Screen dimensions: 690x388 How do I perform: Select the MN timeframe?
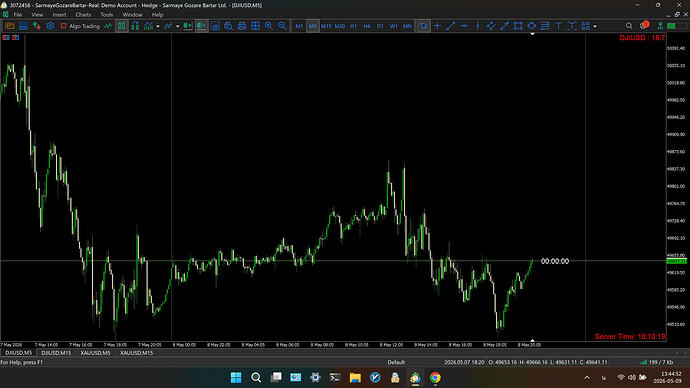407,26
